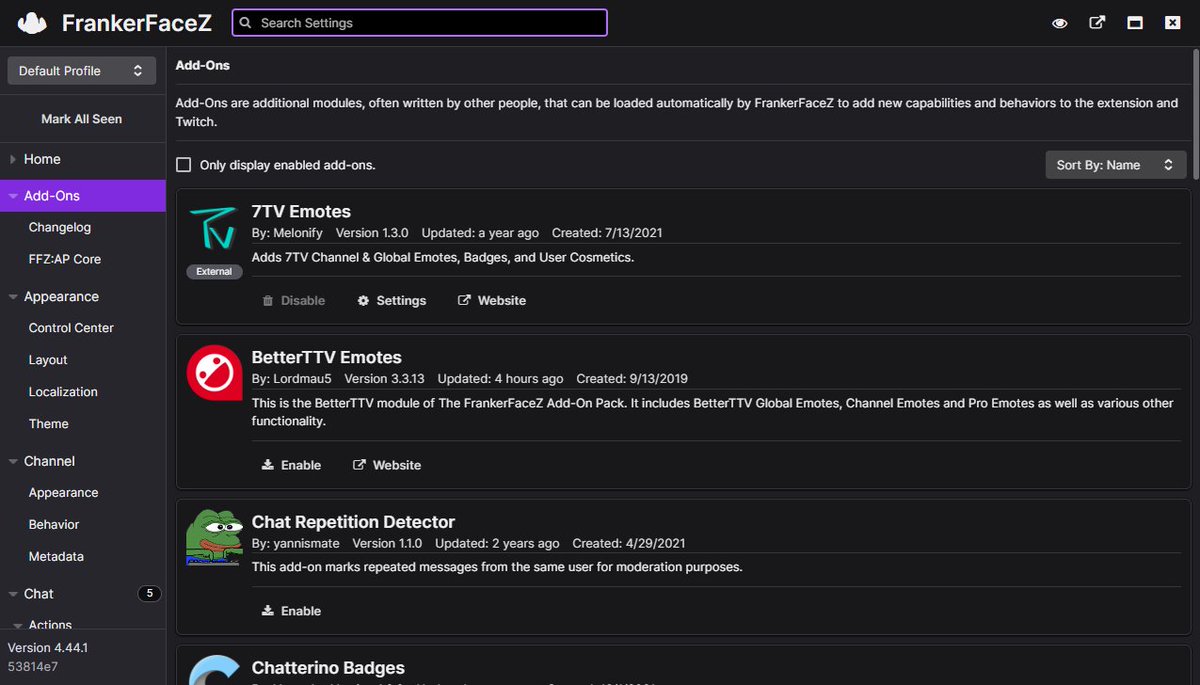Collapse the Appearance section arrow
Screen dimensions: 1200x685
[x=13, y=297]
